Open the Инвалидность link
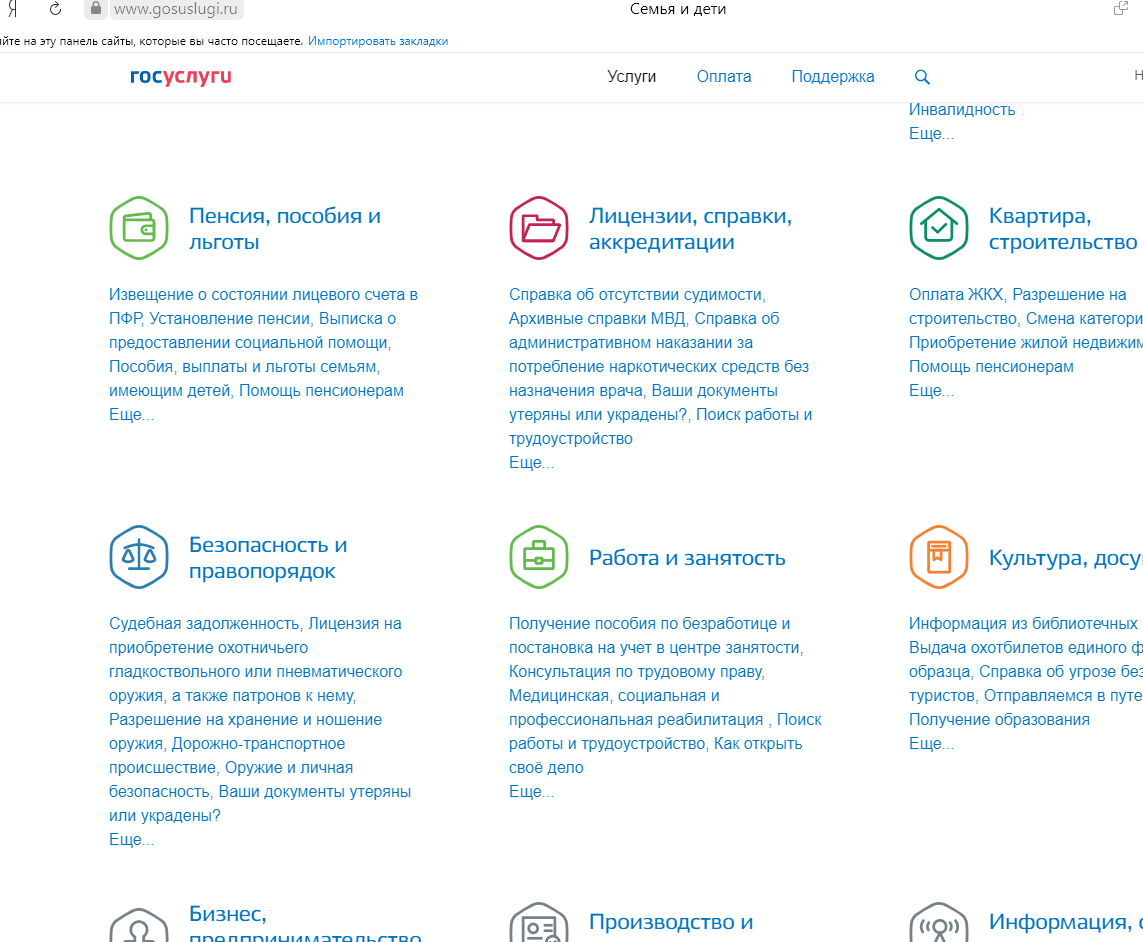1143x942 pixels. coord(961,109)
